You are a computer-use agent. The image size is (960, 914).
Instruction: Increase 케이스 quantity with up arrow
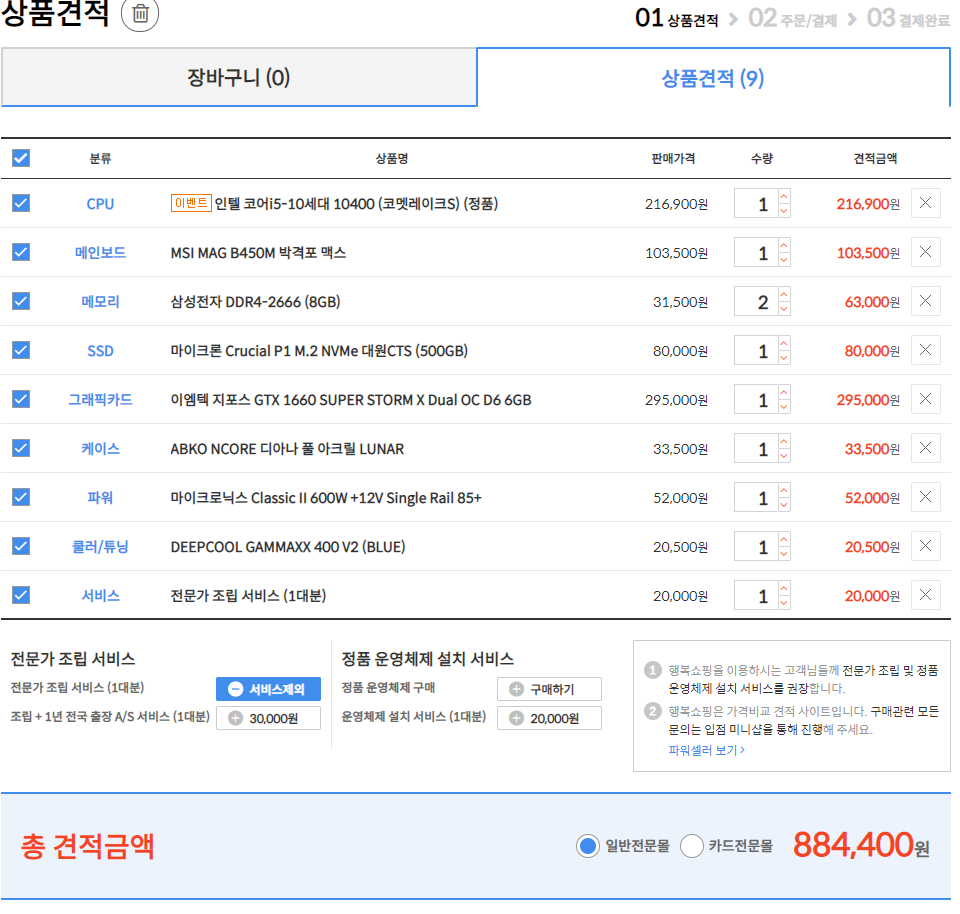783,441
